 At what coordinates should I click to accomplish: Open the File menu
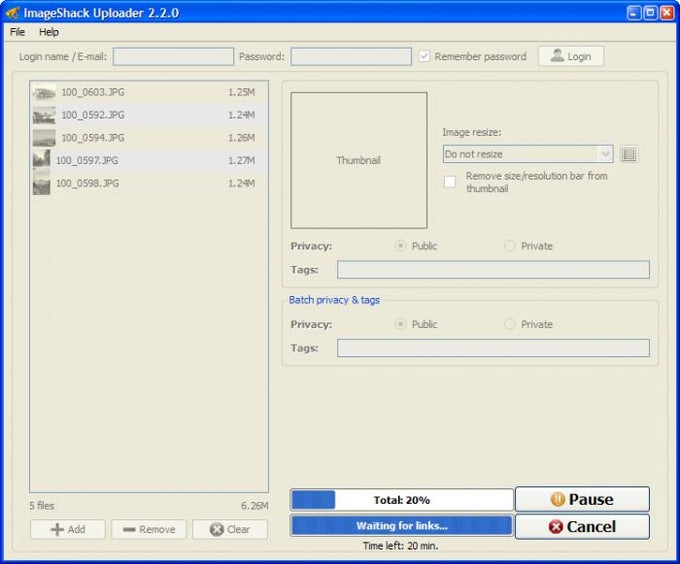(x=17, y=32)
